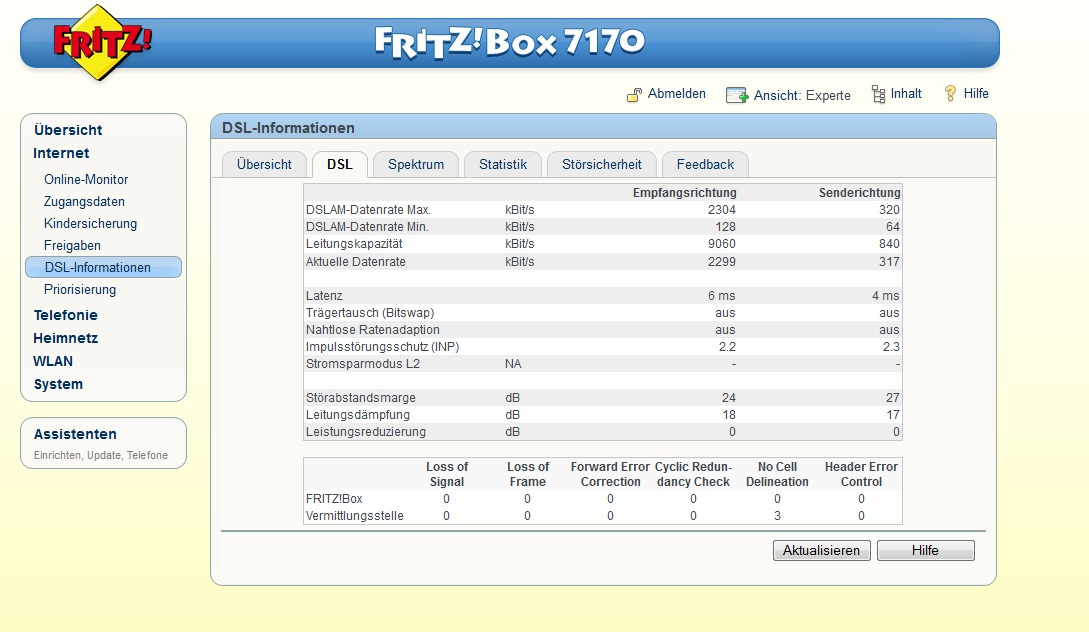Image resolution: width=1089 pixels, height=632 pixels.
Task: Click the Aktualisieren button
Action: 822,551
